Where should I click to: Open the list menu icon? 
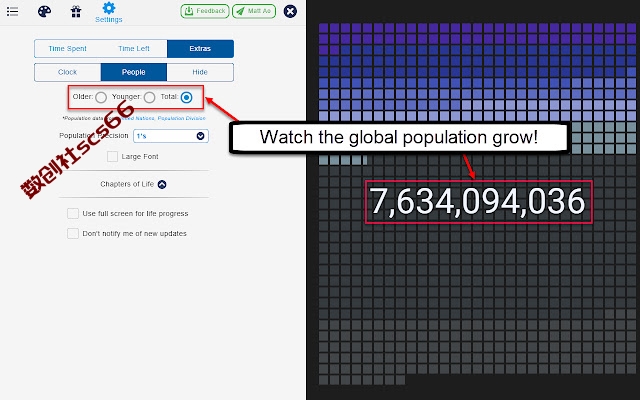[x=13, y=11]
